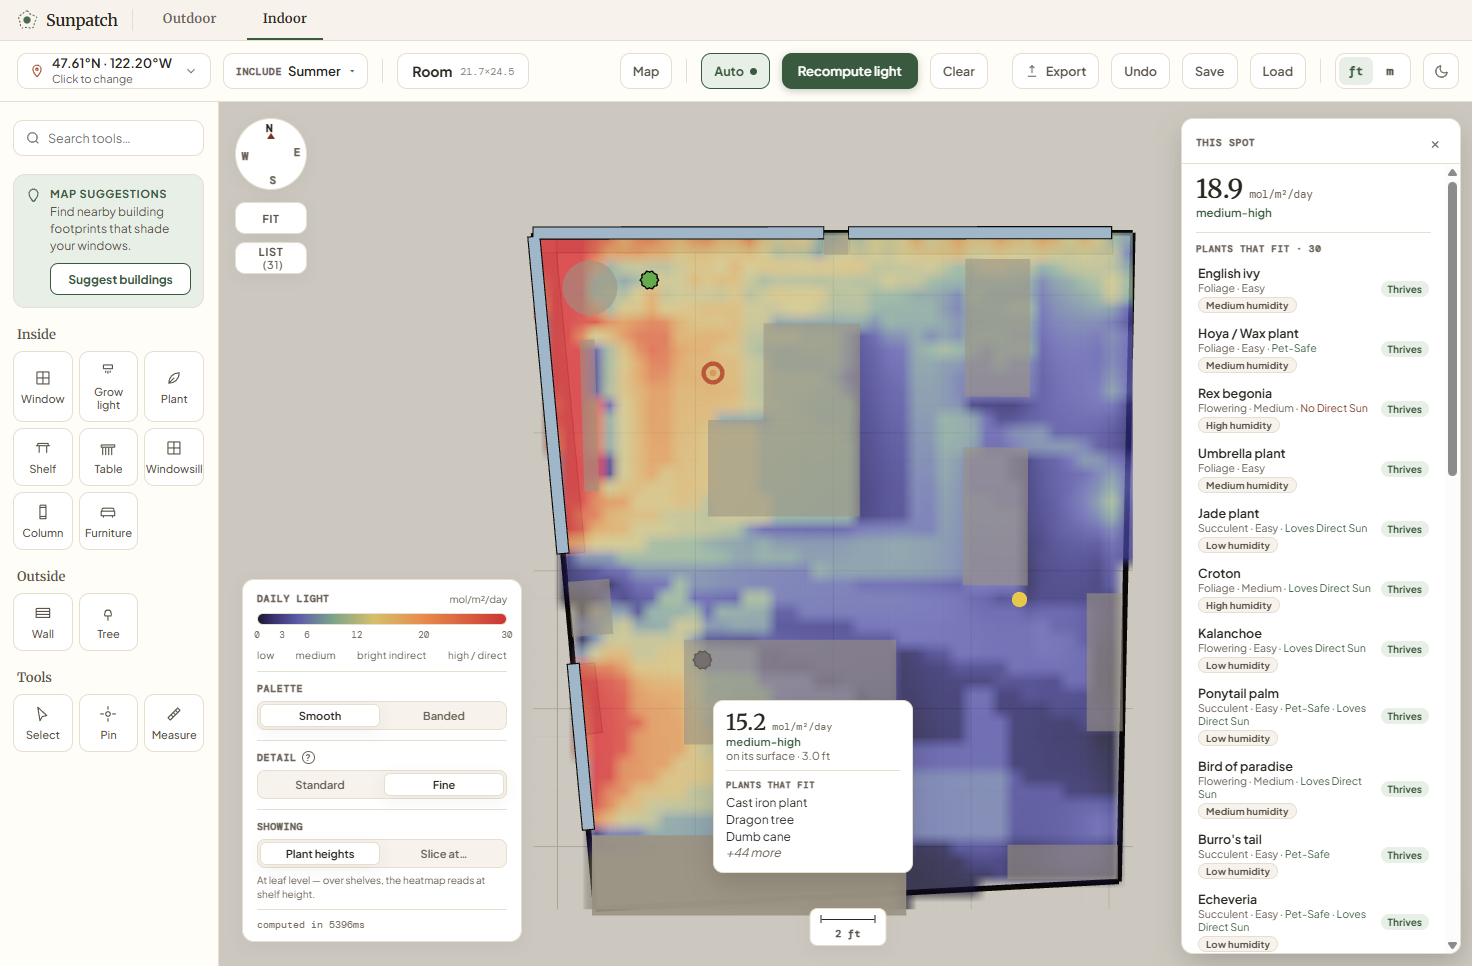Screen dimensions: 1472x966
Task: Switch units to meters
Action: [x=1390, y=71]
